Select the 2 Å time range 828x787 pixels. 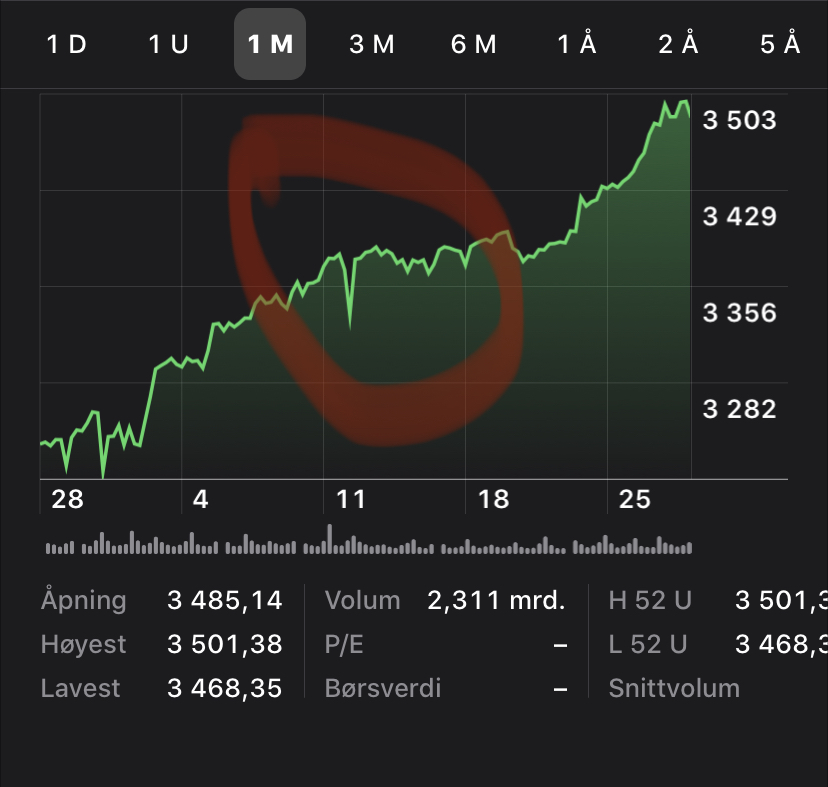pyautogui.click(x=678, y=45)
